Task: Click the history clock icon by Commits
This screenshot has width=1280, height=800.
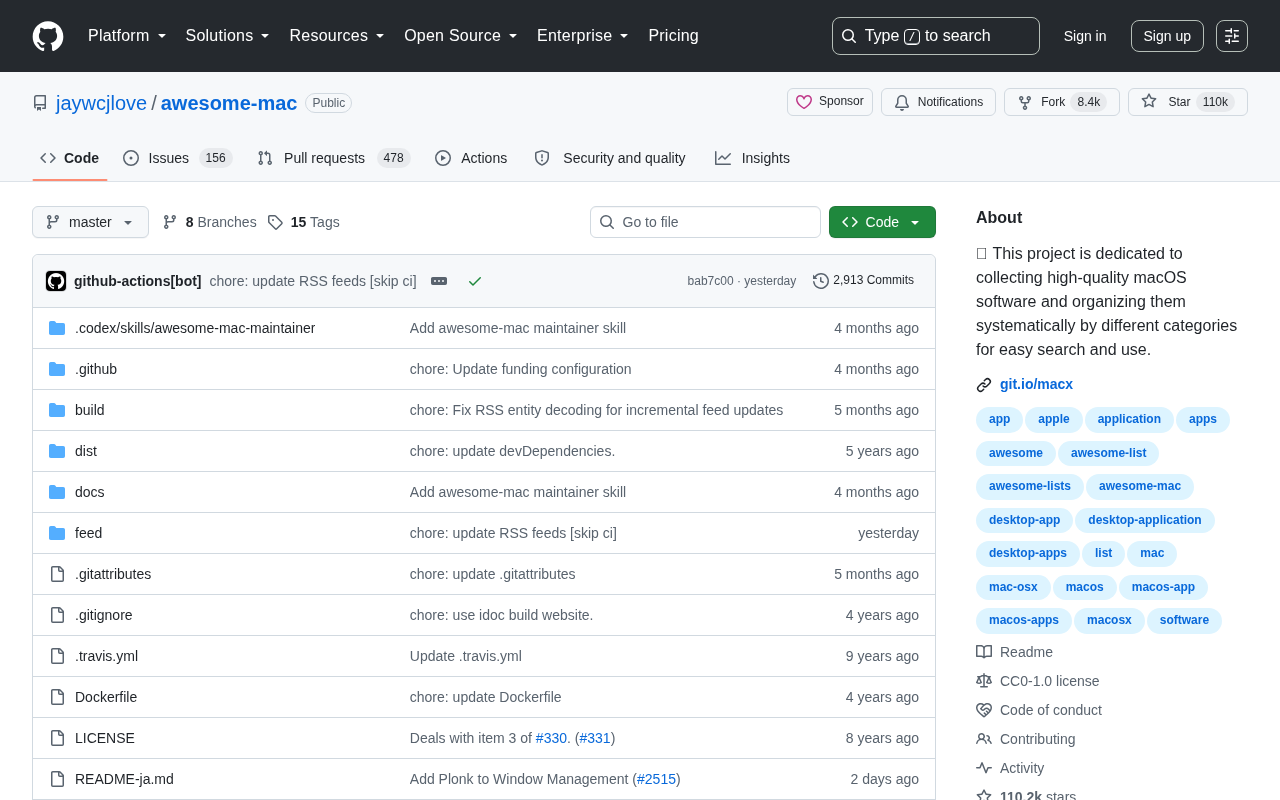Action: 821,281
